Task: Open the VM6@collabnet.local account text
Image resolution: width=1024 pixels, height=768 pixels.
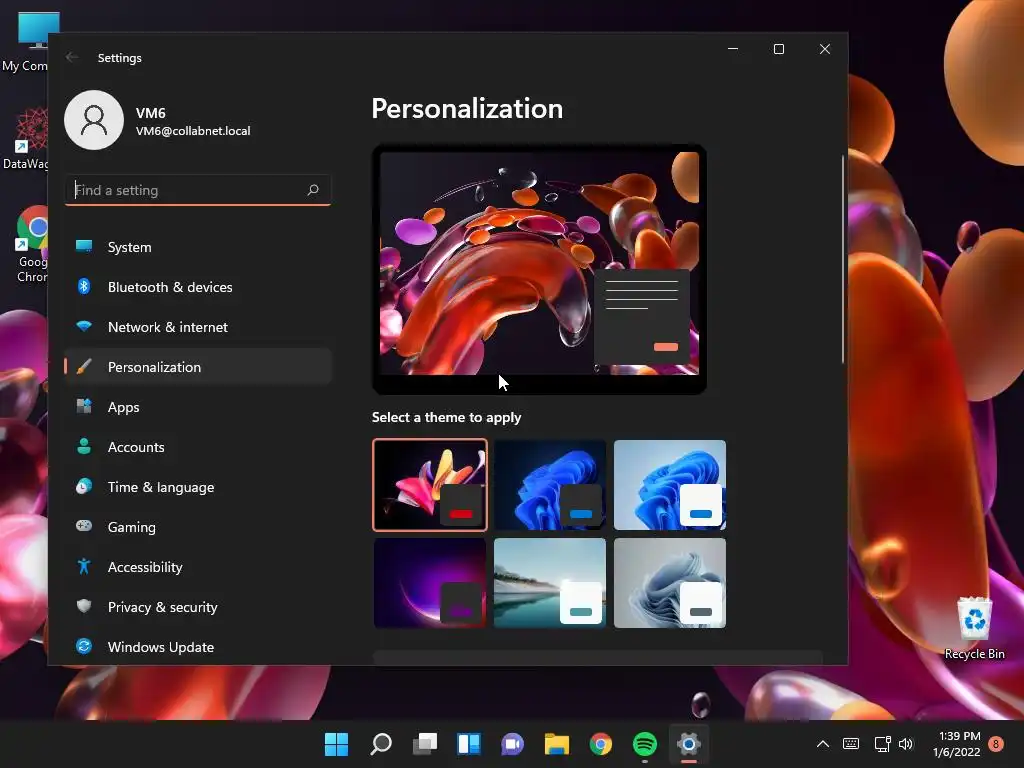Action: click(x=193, y=131)
